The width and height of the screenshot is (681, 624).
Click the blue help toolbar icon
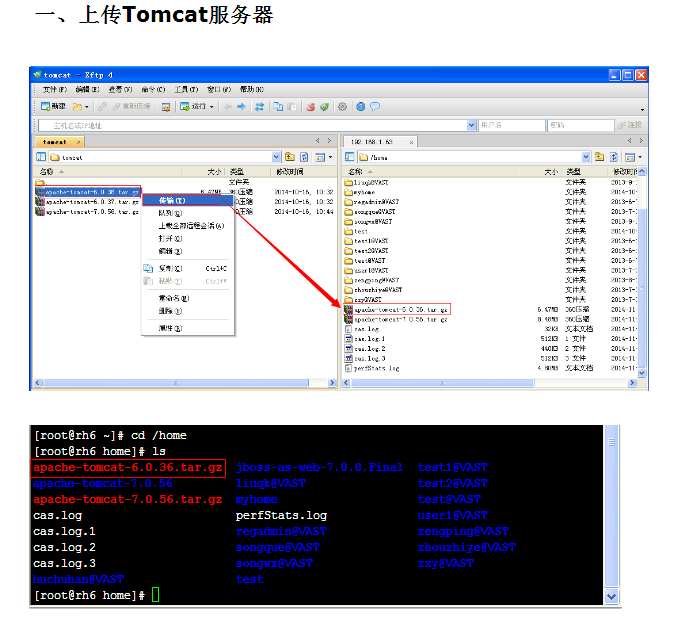pos(360,106)
